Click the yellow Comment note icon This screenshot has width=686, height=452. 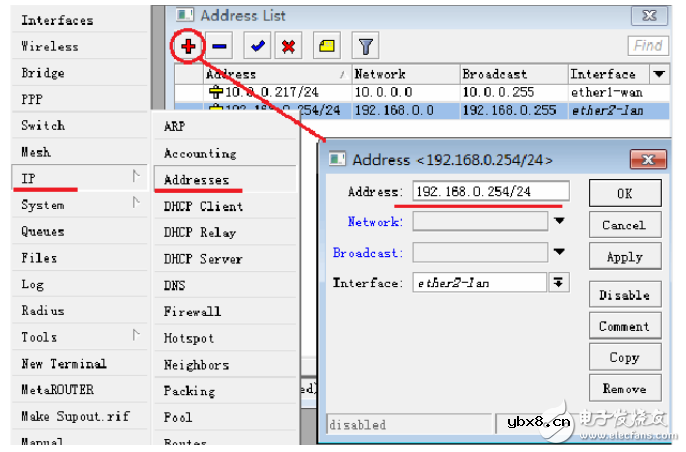(326, 46)
